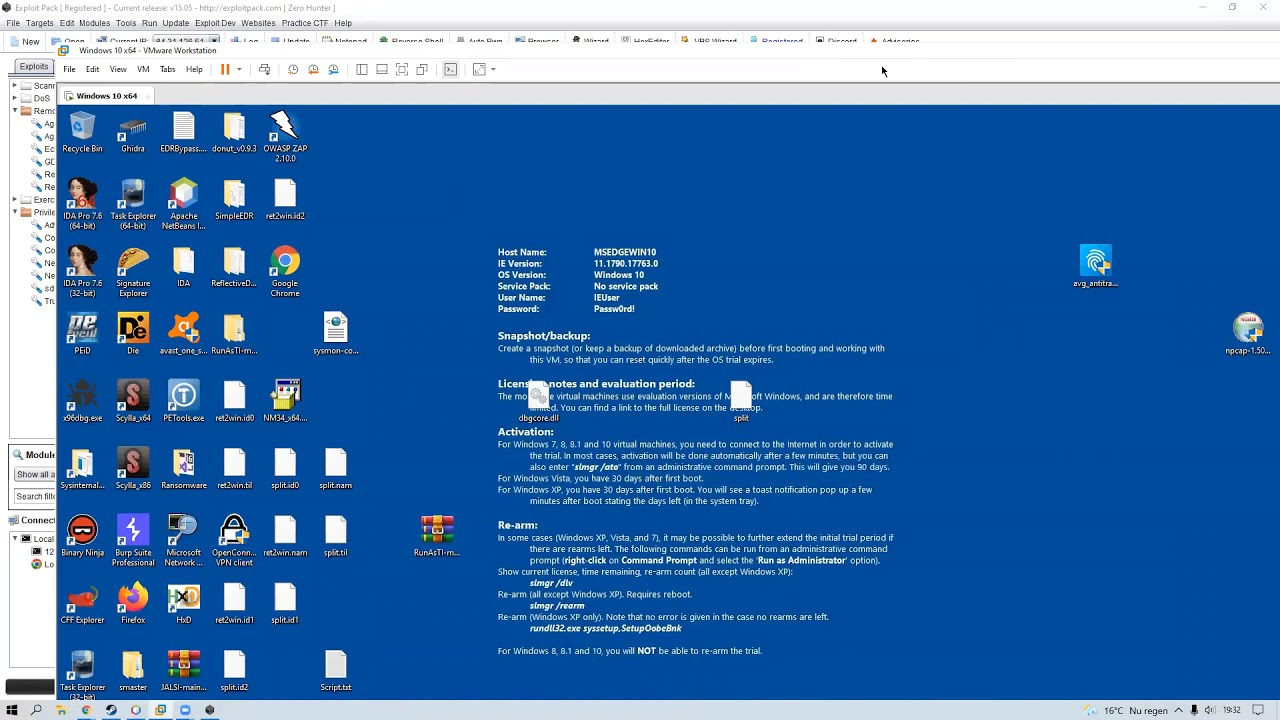Click VMware send Ctrl+Alt+Del icon

(x=264, y=69)
